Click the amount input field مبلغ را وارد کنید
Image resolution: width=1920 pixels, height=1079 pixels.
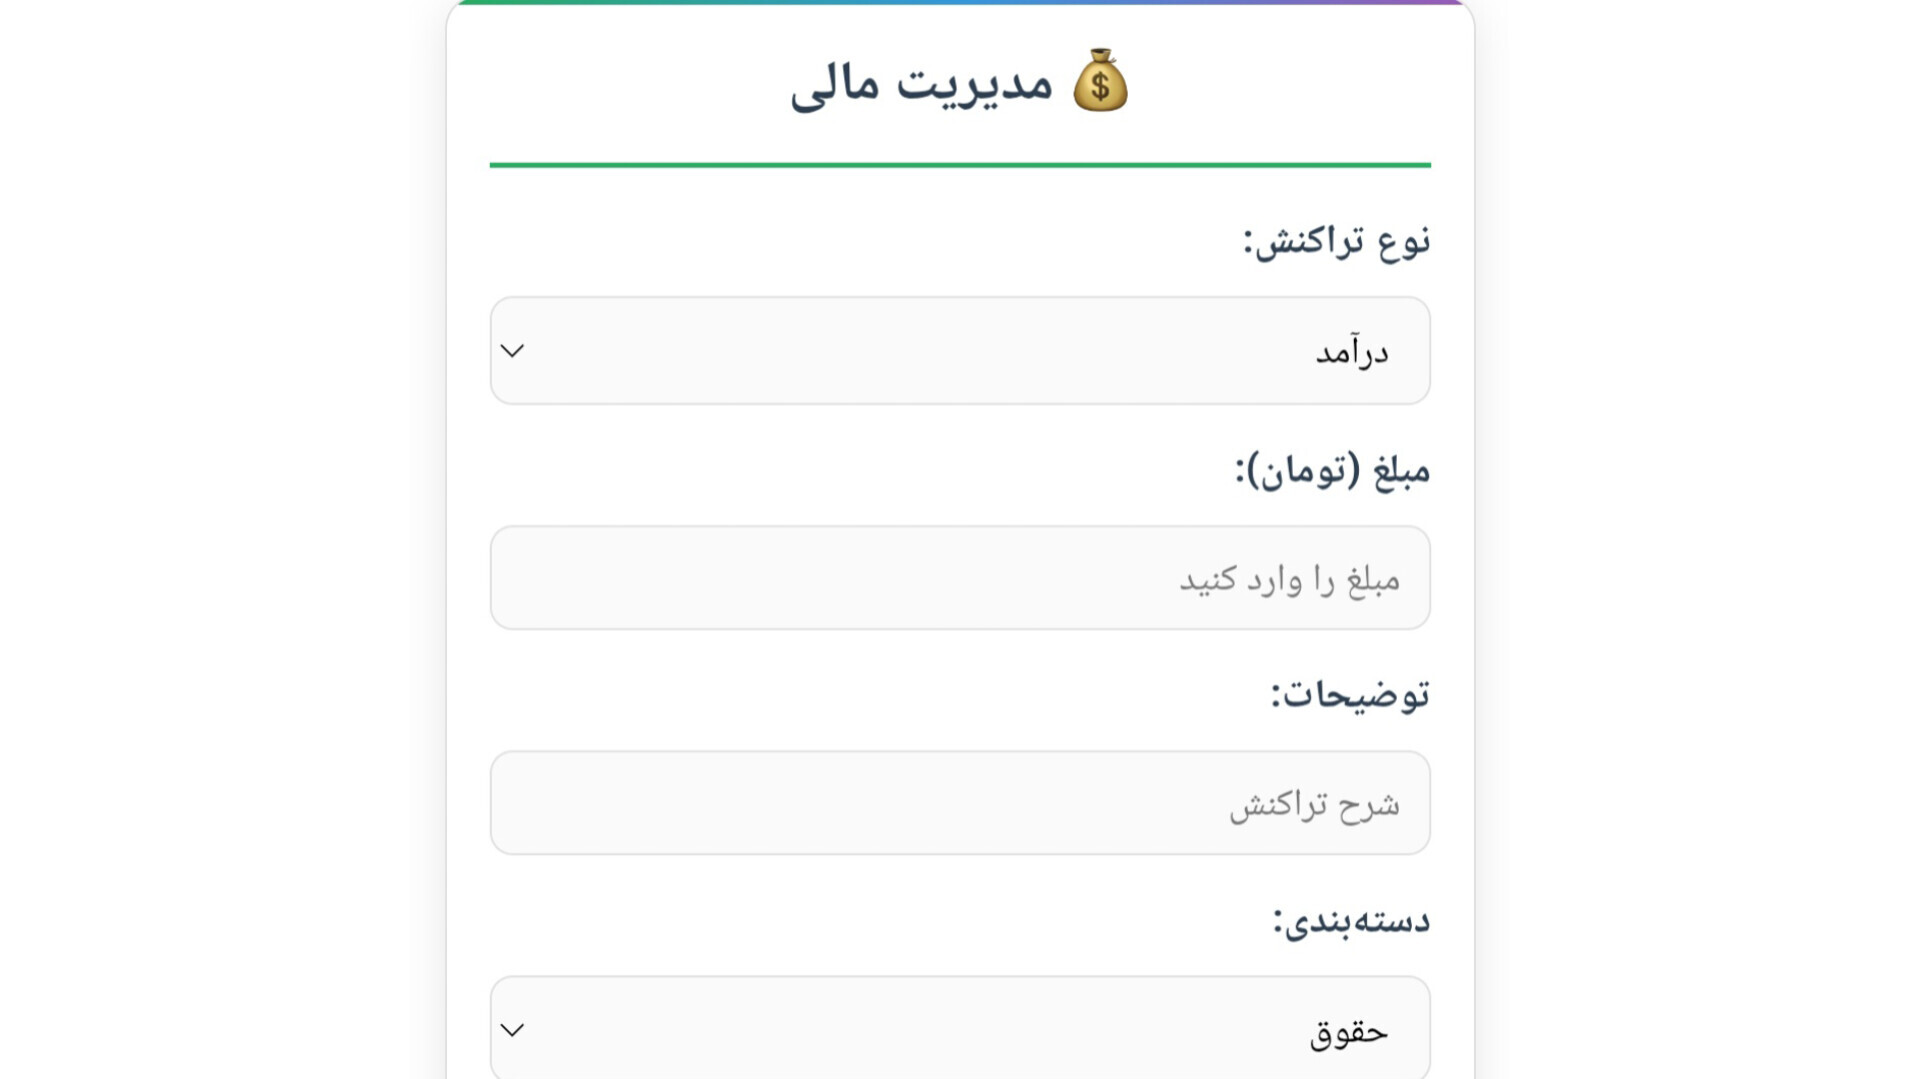click(960, 577)
